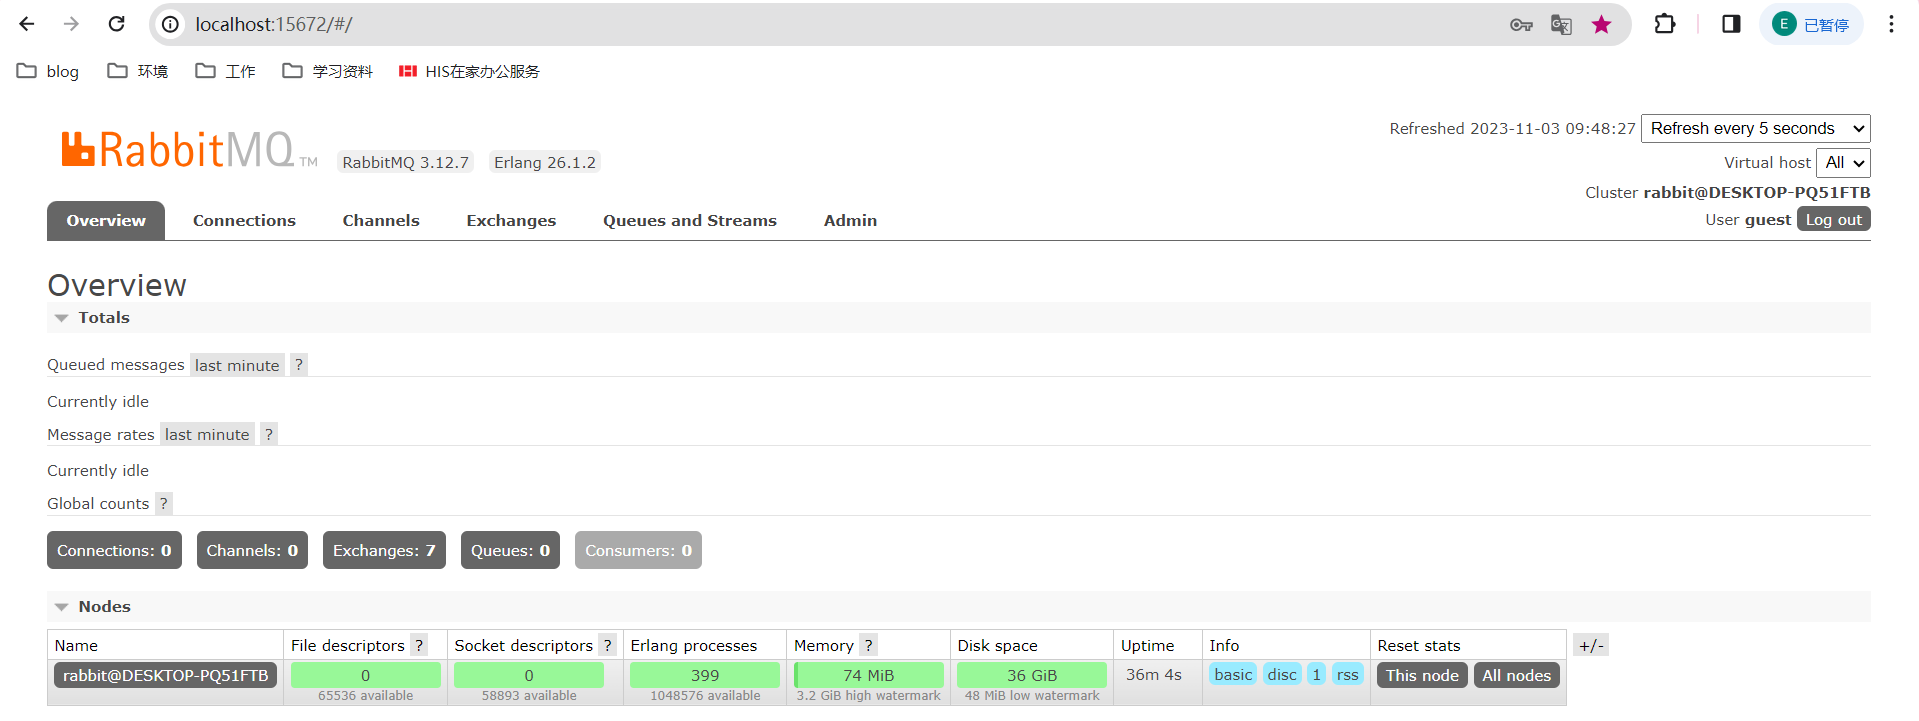1919x721 pixels.
Task: Click help icon next to Global counts
Action: (x=164, y=503)
